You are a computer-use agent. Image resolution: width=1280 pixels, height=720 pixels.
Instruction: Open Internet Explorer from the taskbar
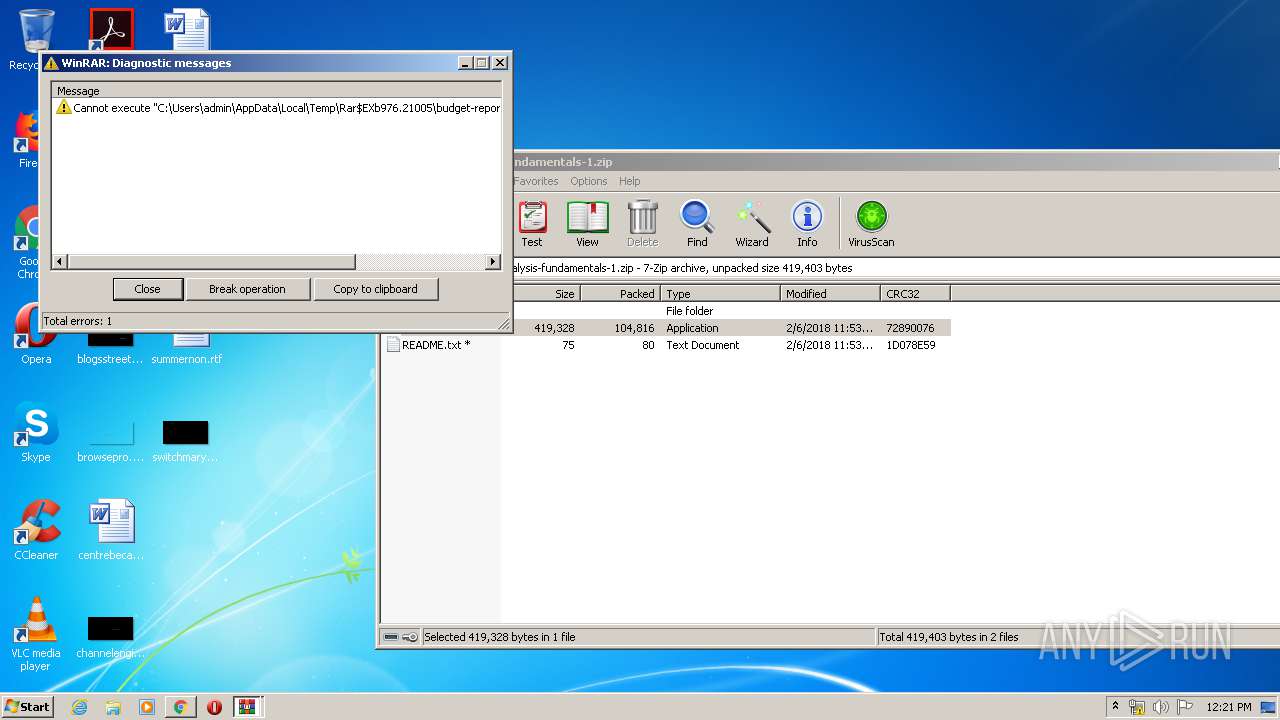[x=80, y=707]
